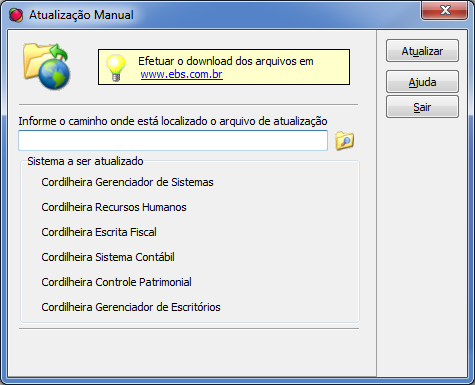The height and width of the screenshot is (385, 475).
Task: Click the Atualizar button
Action: coord(422,51)
